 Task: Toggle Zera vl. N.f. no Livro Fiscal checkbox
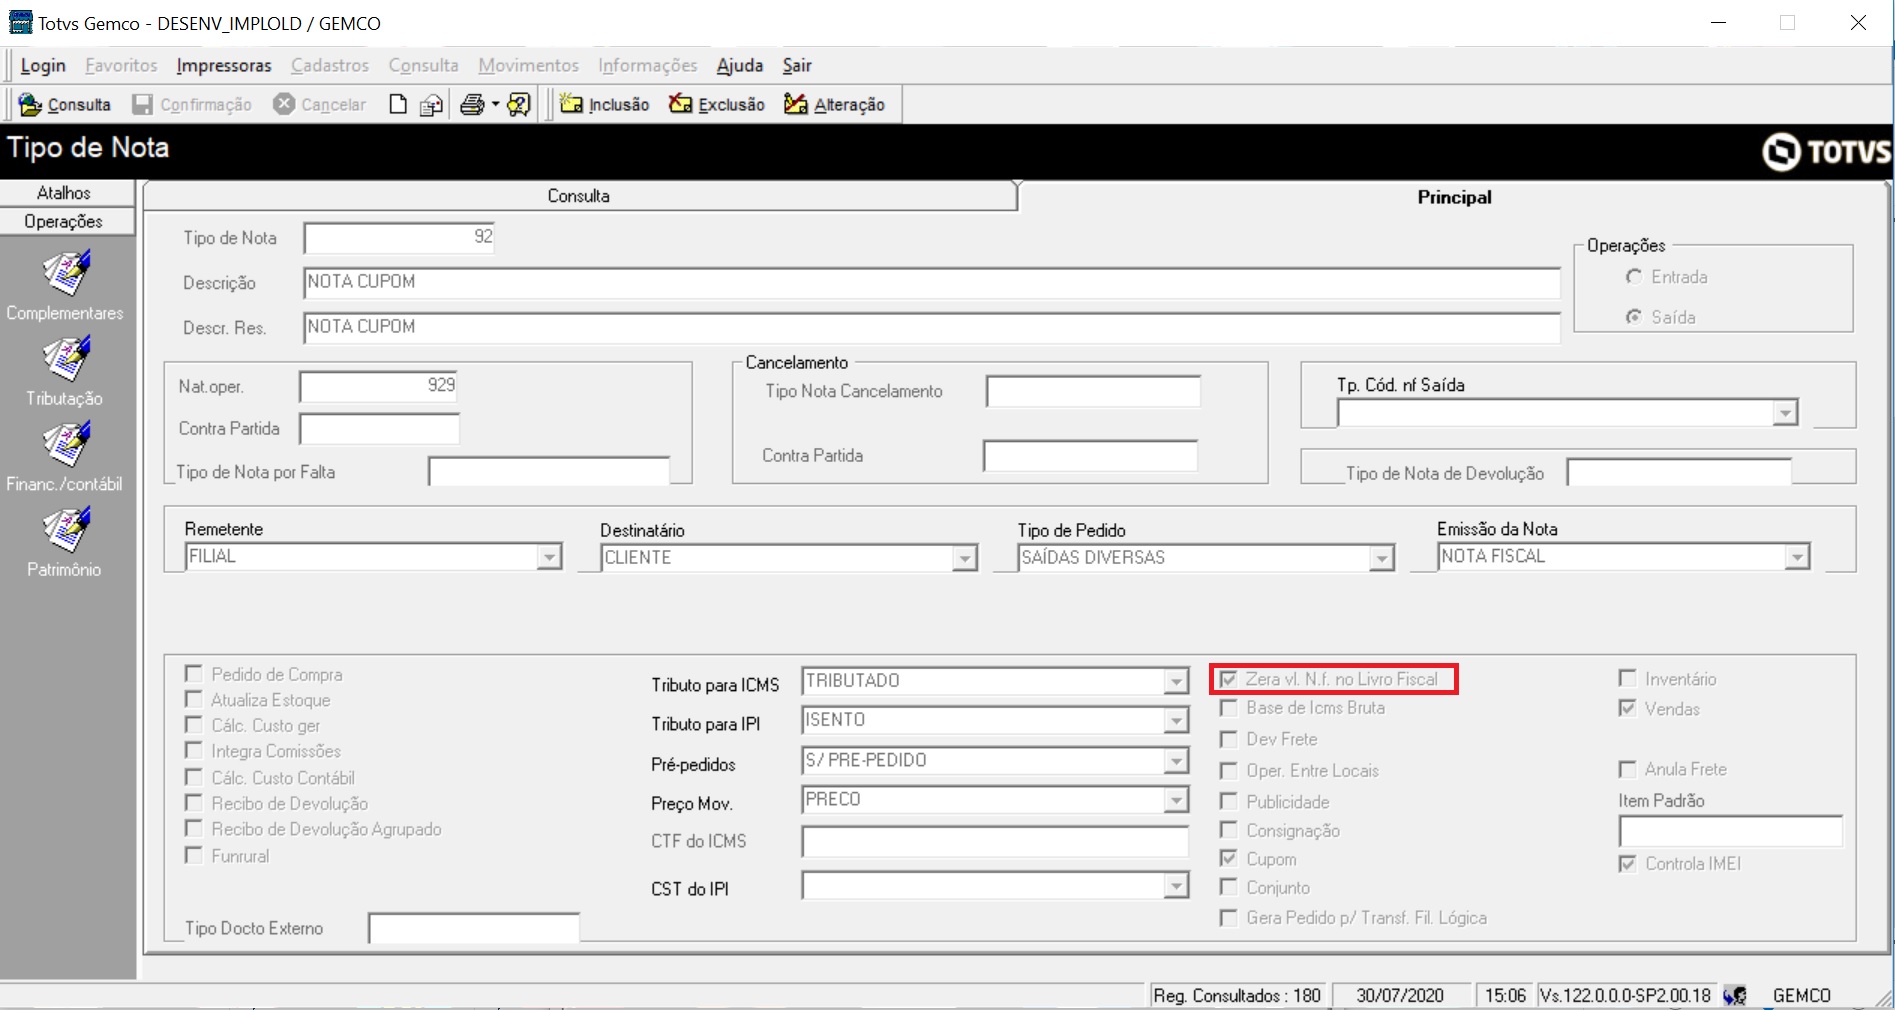1228,679
